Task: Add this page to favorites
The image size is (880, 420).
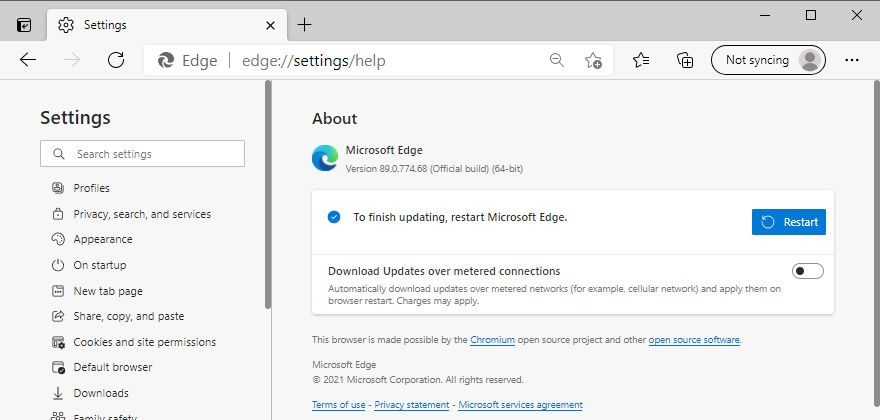Action: (x=594, y=60)
